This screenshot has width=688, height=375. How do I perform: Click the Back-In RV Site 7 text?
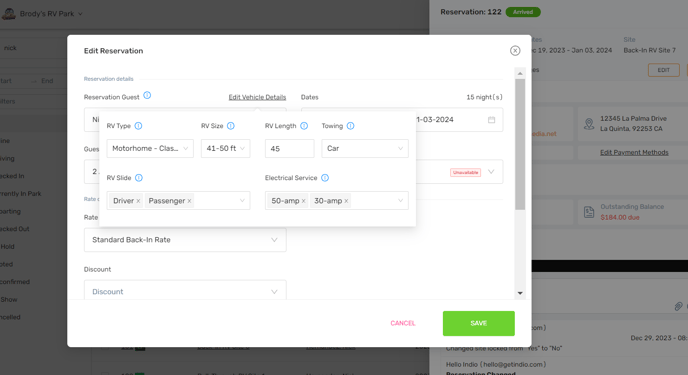click(649, 50)
